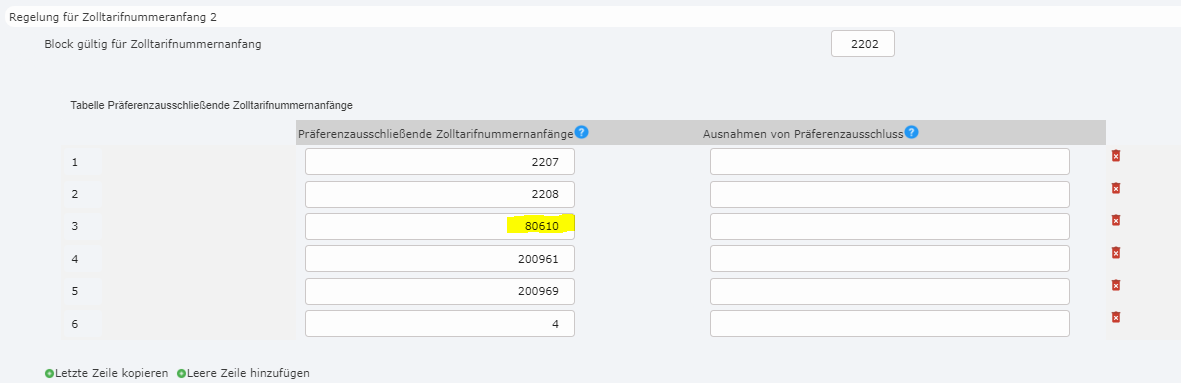Delete row 6 with value 4
Viewport: 1181px width, 383px height.
coord(1116,318)
